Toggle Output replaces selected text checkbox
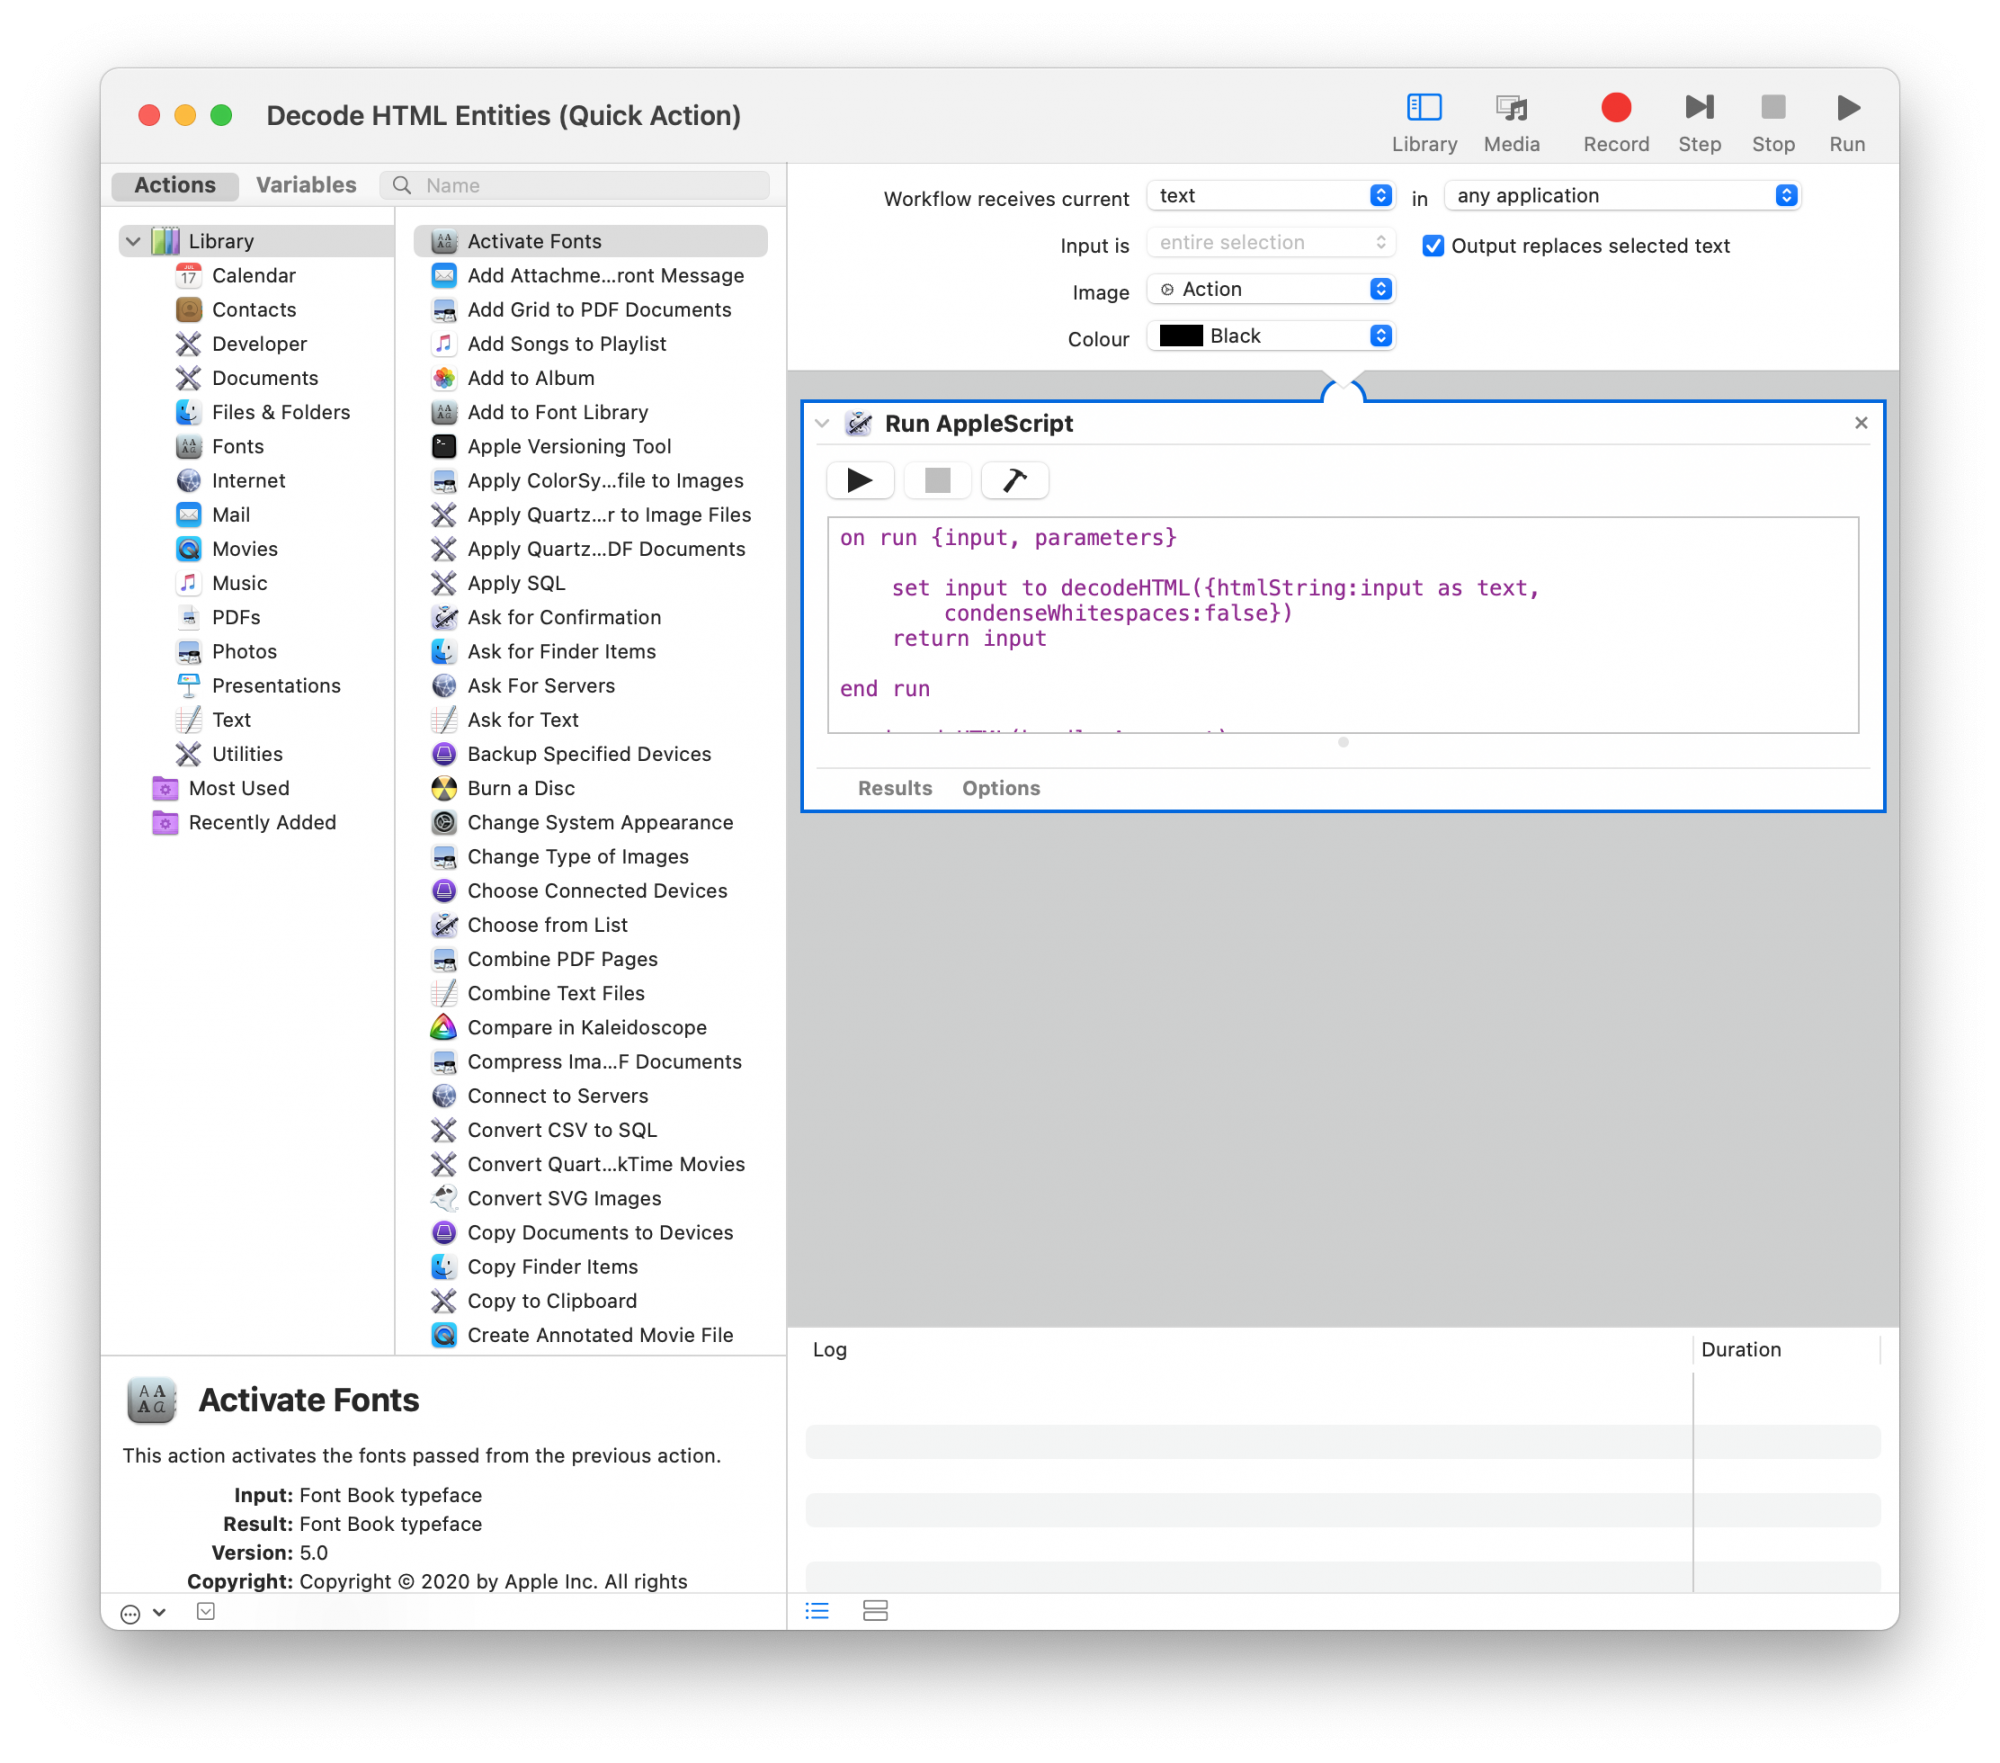 (1432, 246)
